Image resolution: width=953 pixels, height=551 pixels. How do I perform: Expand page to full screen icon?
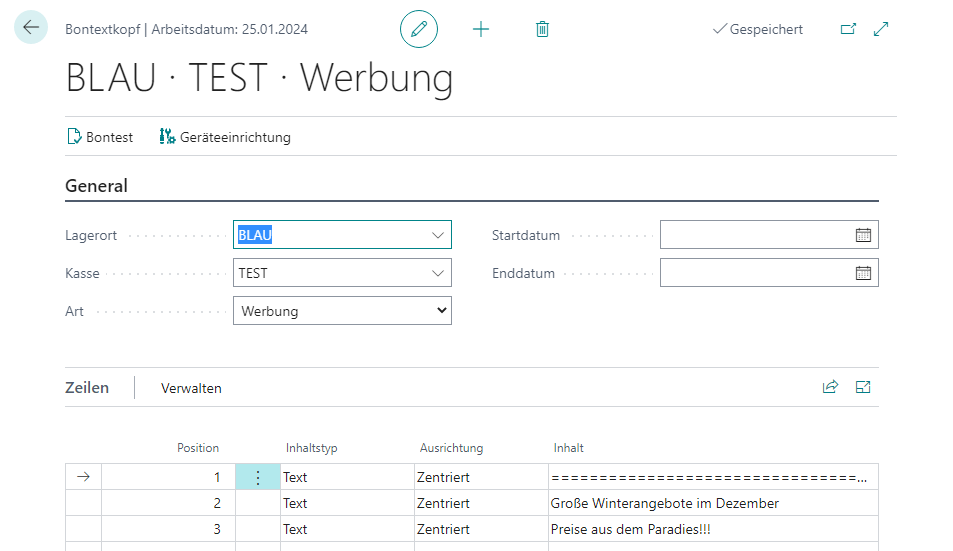click(x=881, y=29)
